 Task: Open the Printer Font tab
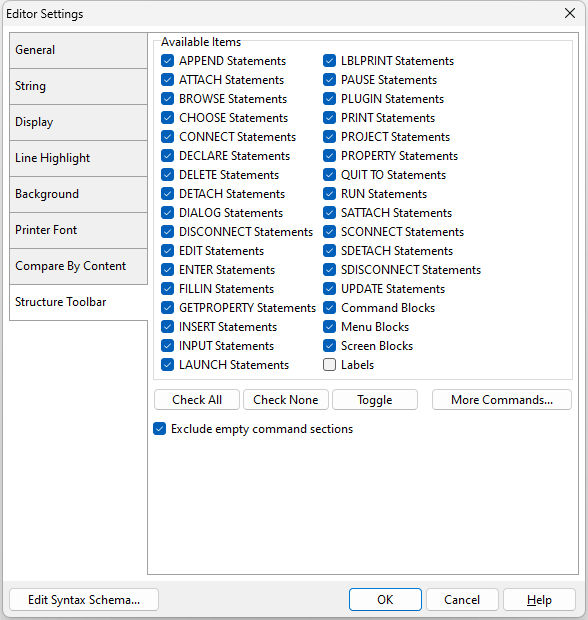click(x=78, y=230)
